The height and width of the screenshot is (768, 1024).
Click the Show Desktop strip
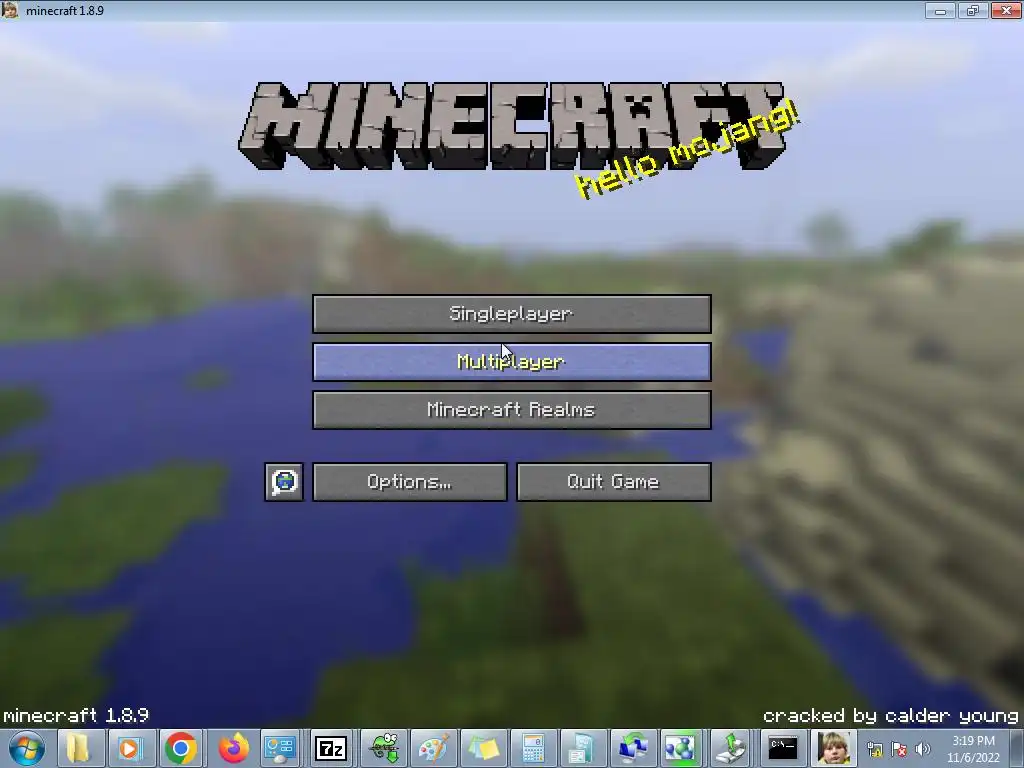coord(1017,748)
